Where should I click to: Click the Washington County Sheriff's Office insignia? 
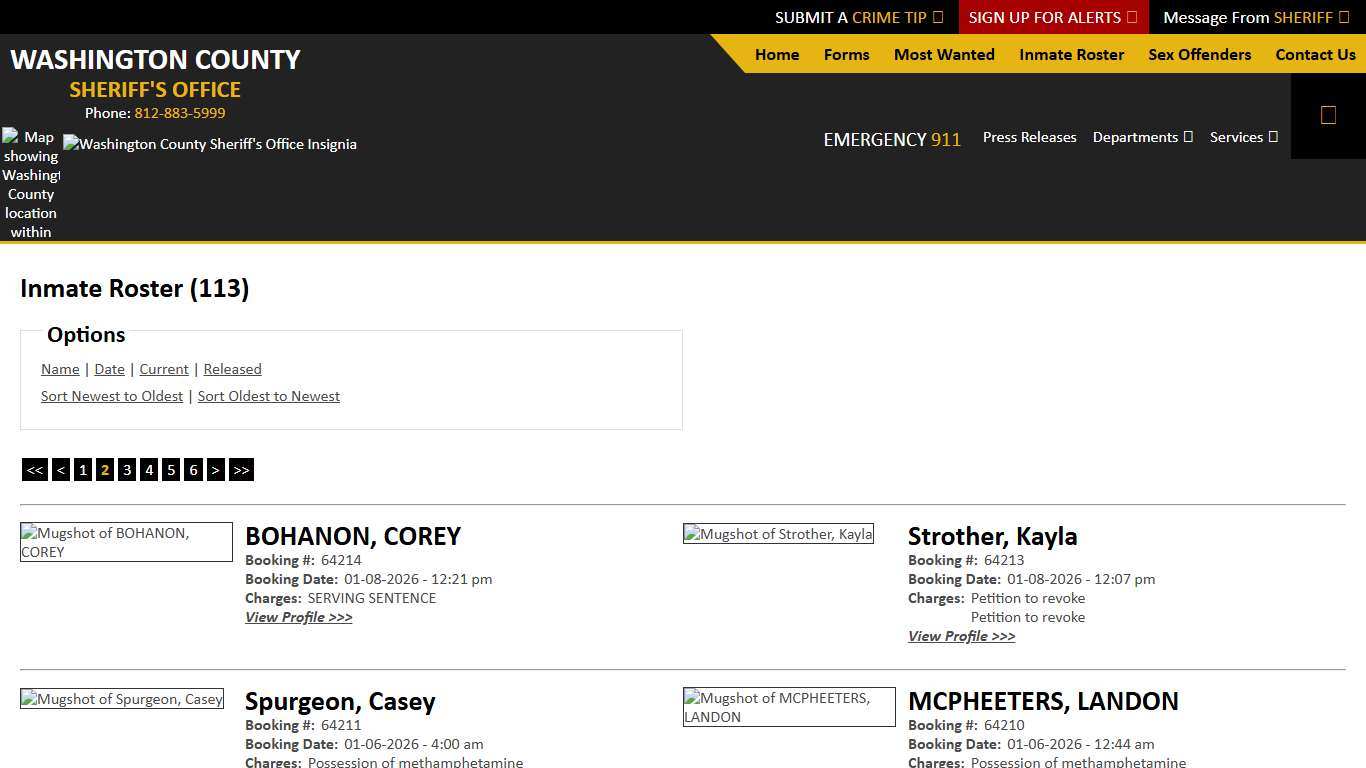tap(210, 144)
